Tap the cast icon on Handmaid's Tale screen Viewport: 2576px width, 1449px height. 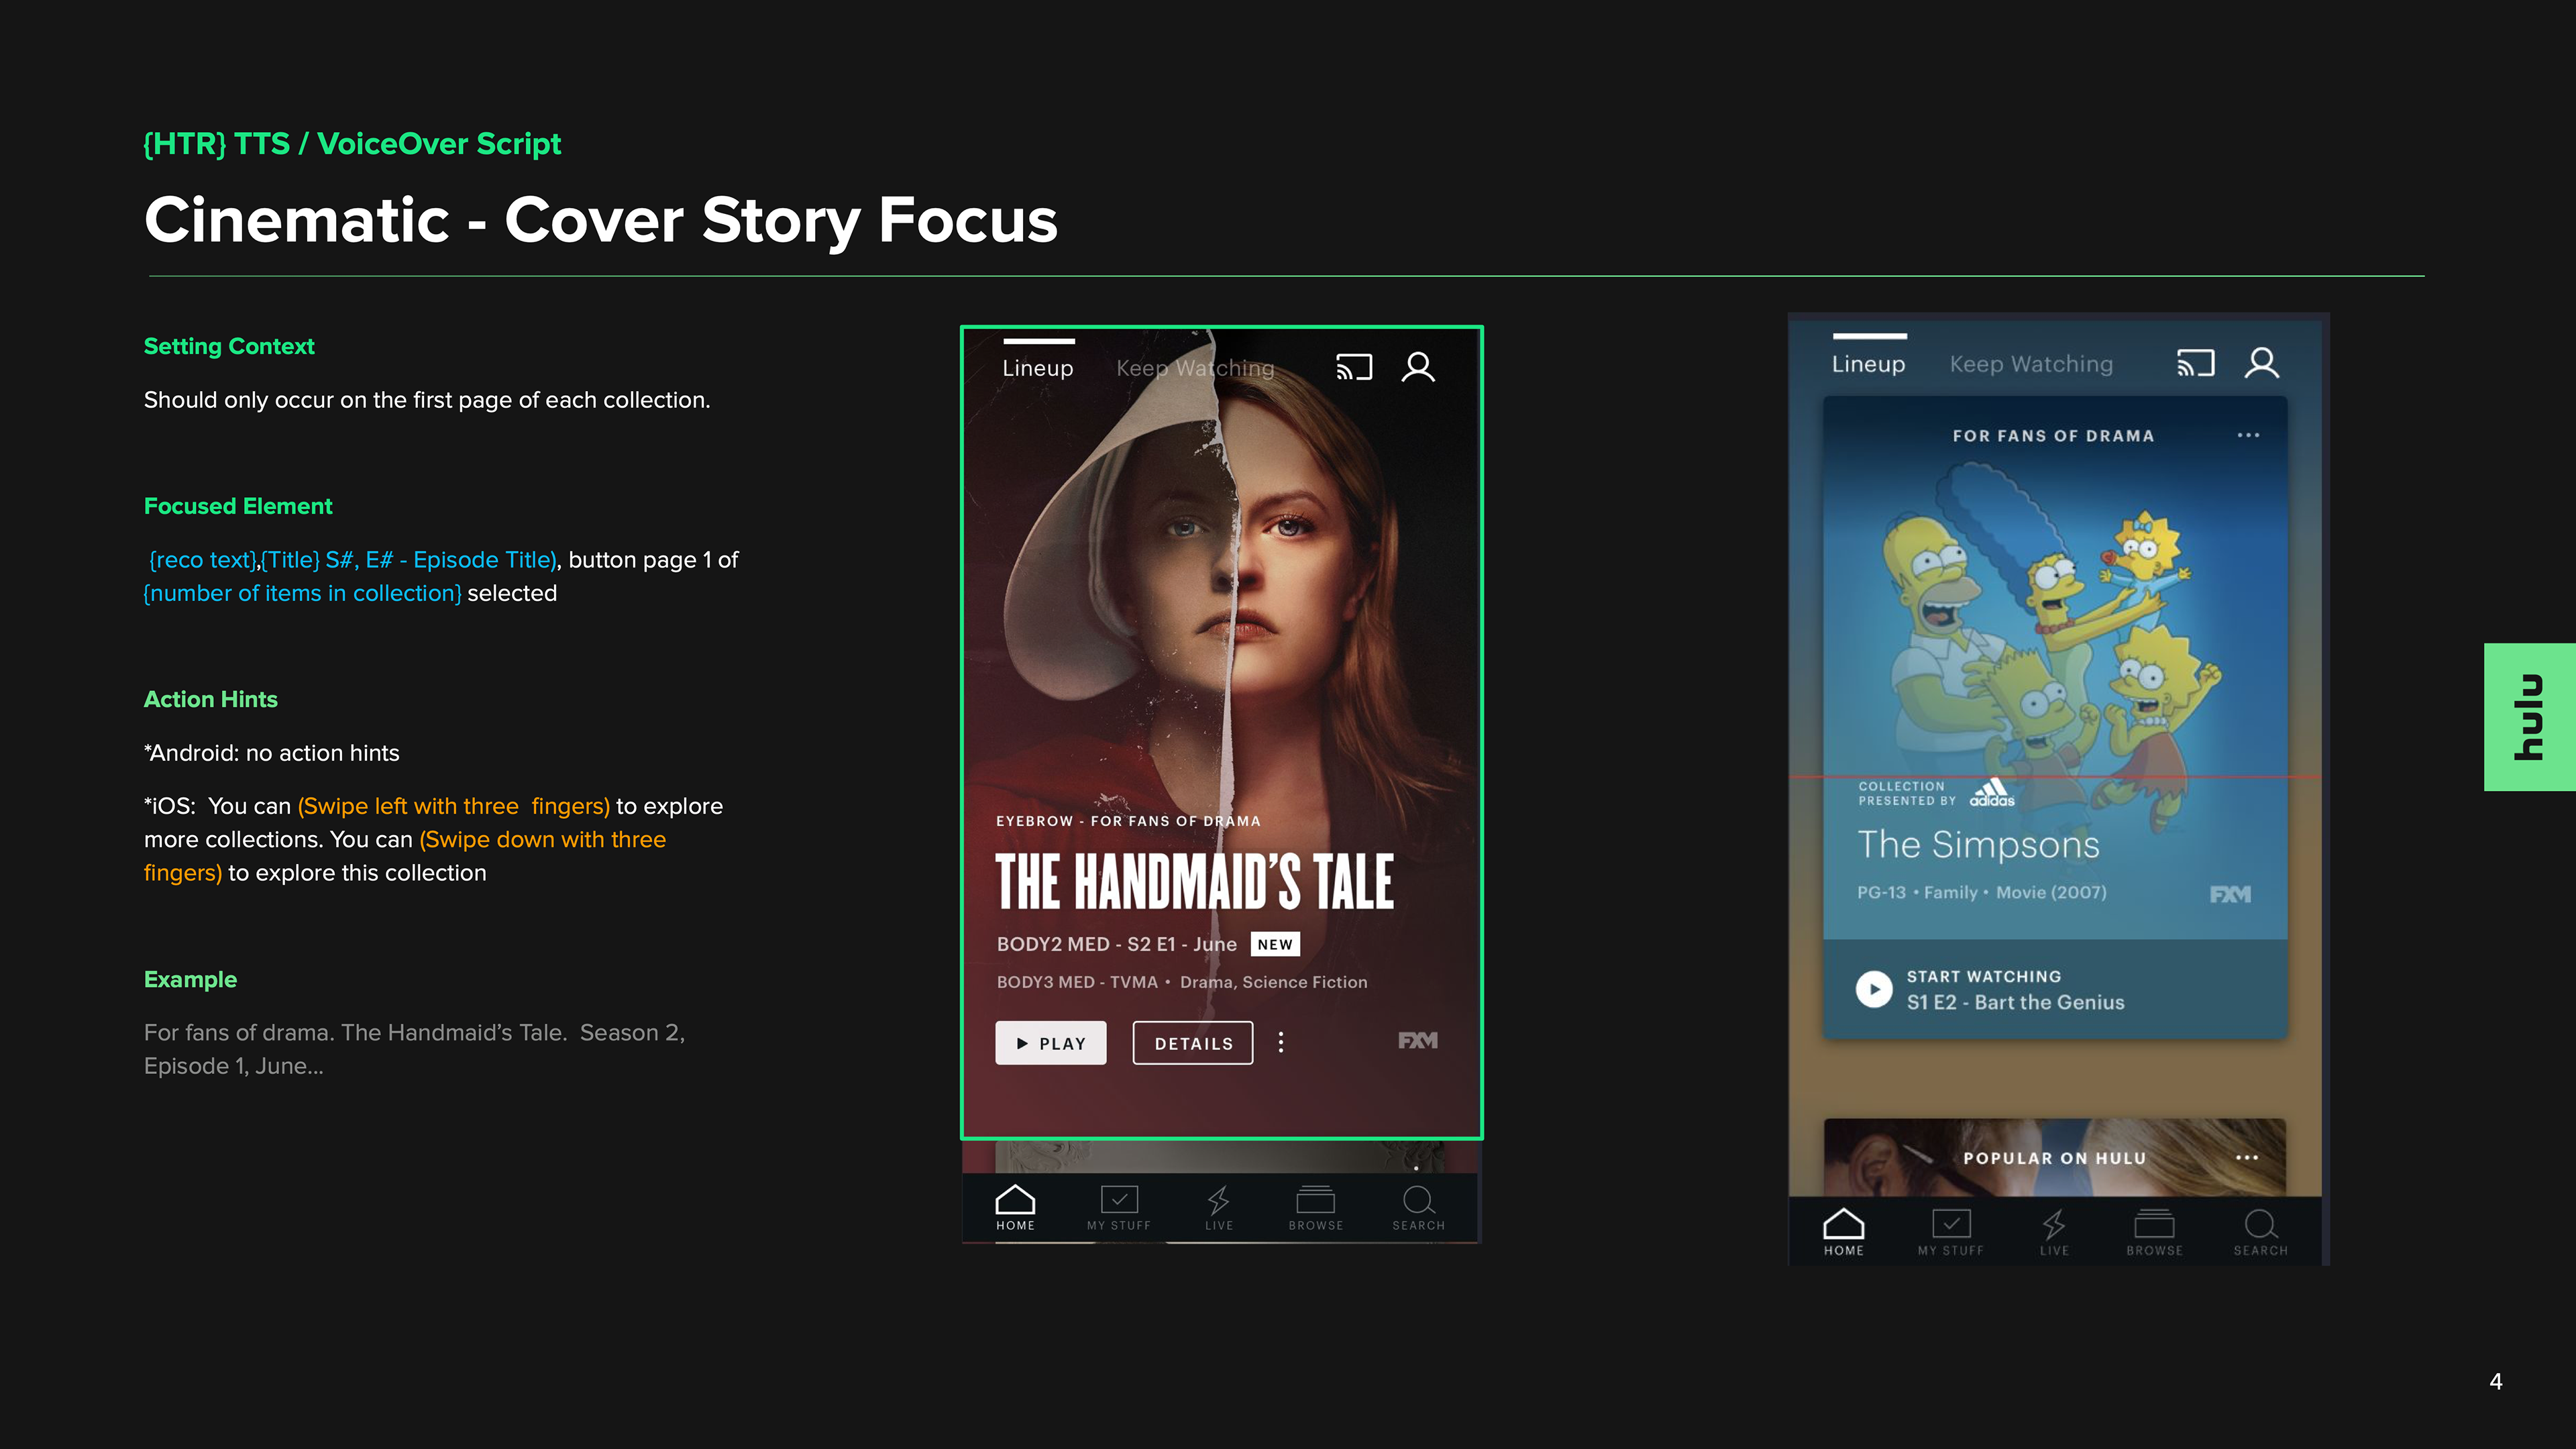point(1354,367)
